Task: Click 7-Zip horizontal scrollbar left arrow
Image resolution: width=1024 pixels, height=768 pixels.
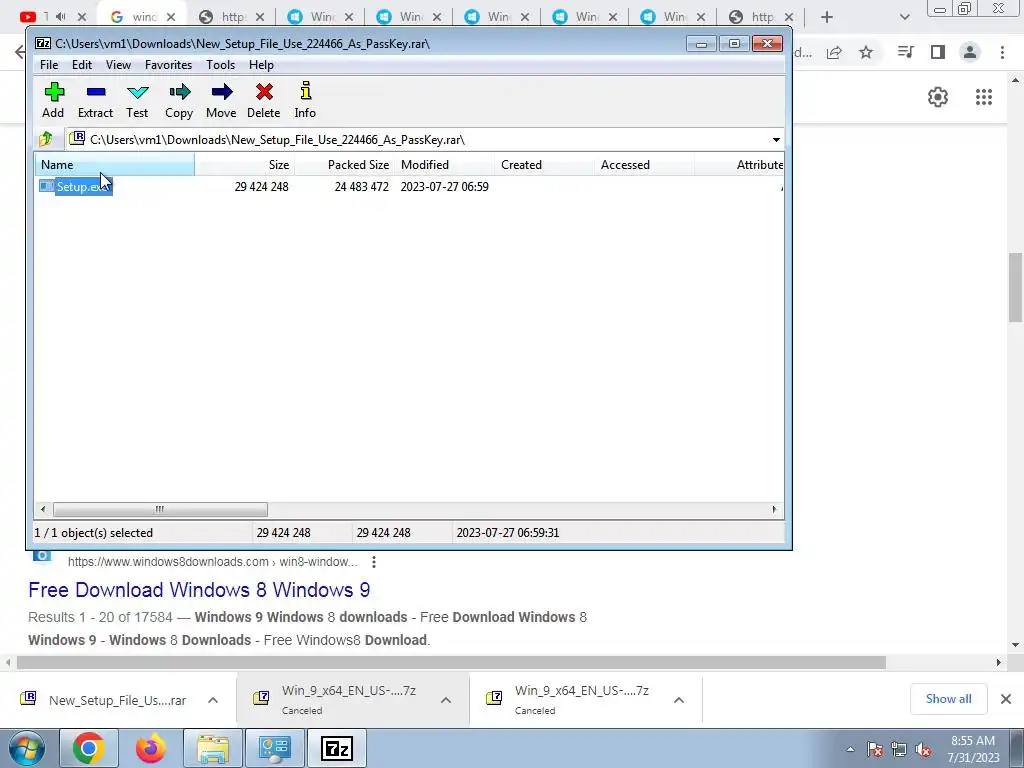Action: click(43, 509)
